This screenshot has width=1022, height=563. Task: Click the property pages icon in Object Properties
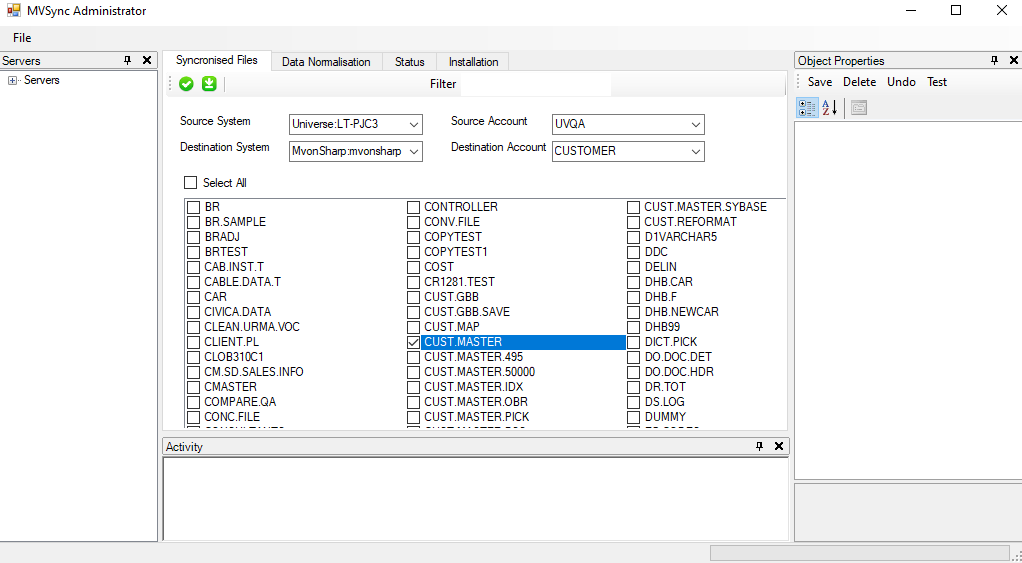[859, 108]
